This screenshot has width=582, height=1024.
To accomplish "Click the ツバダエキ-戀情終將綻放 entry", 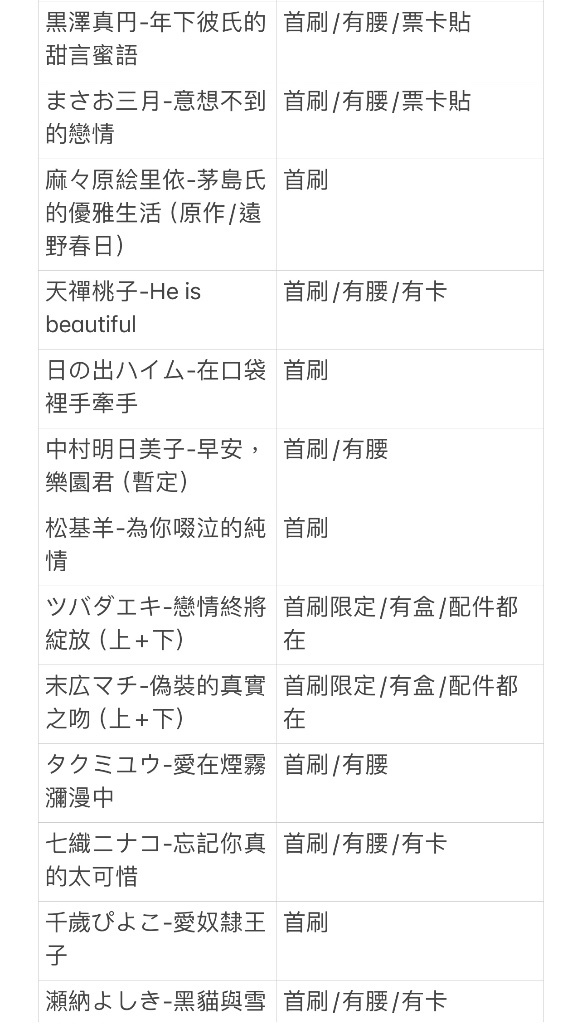I will pos(156,624).
